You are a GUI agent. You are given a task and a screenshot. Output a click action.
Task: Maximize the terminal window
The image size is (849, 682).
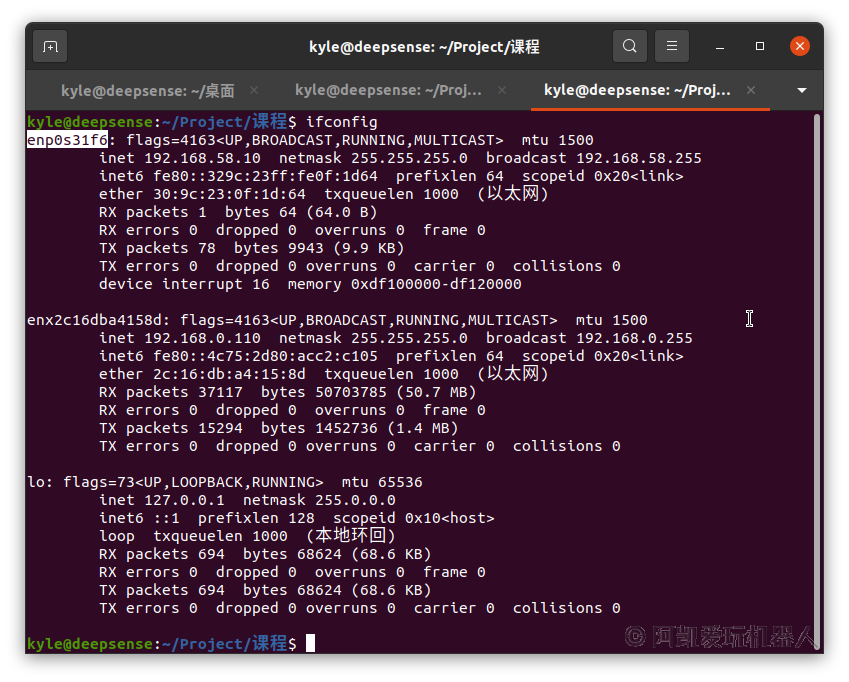click(x=760, y=46)
